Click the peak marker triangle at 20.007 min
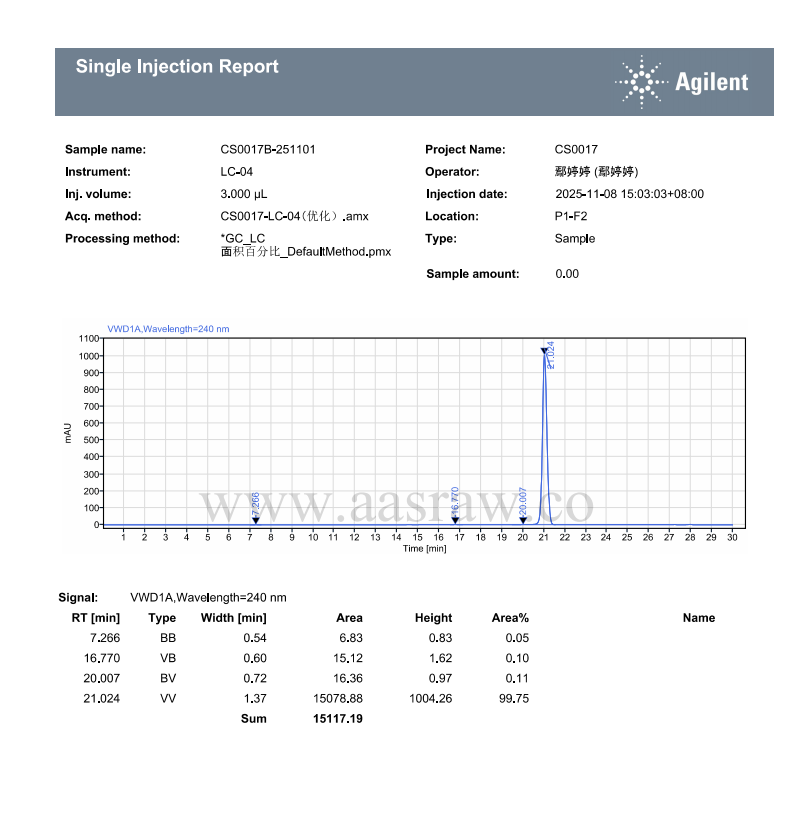This screenshot has height=820, width=792. (x=523, y=520)
